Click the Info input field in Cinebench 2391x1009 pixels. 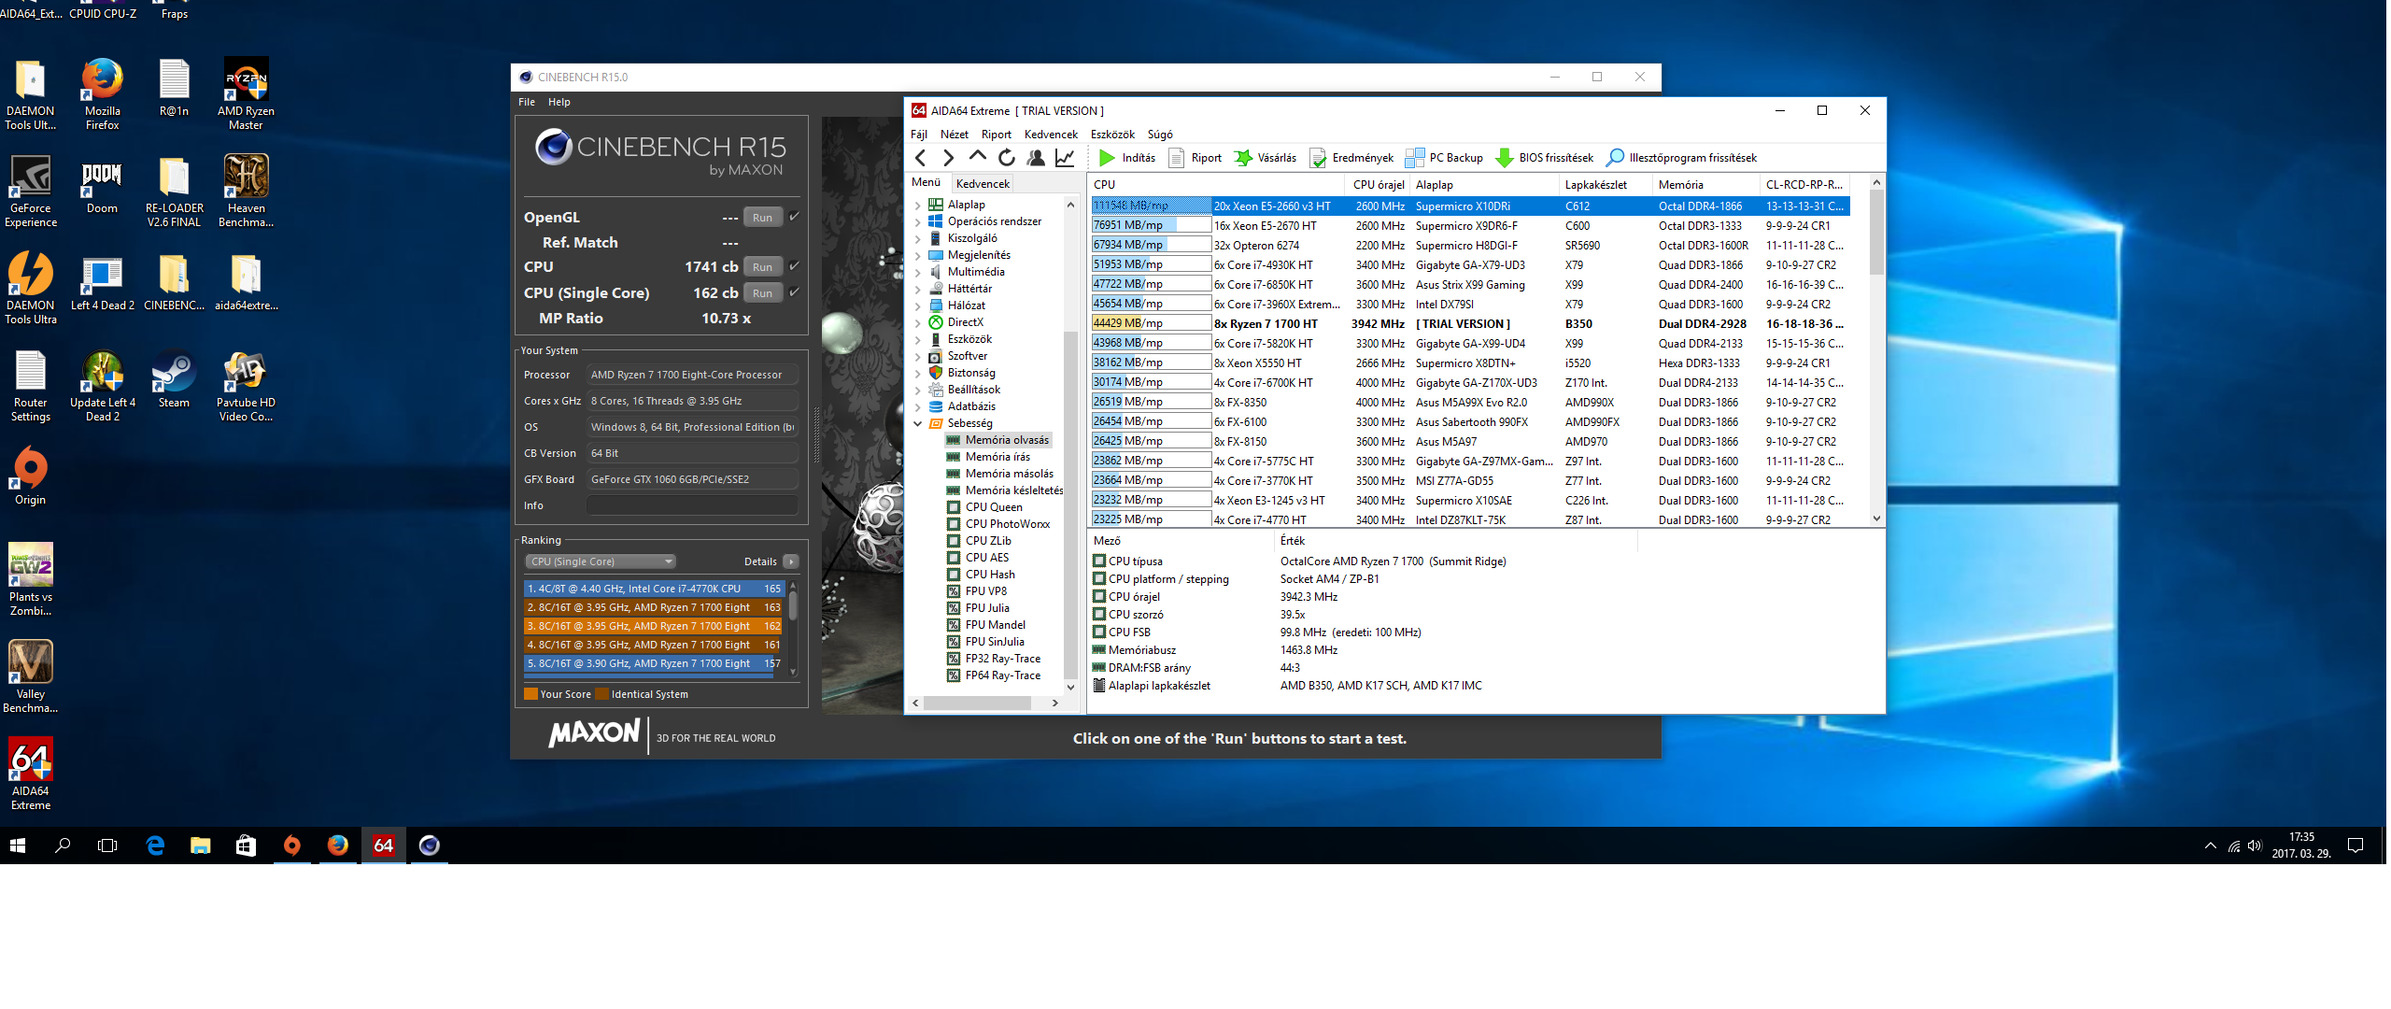692,506
